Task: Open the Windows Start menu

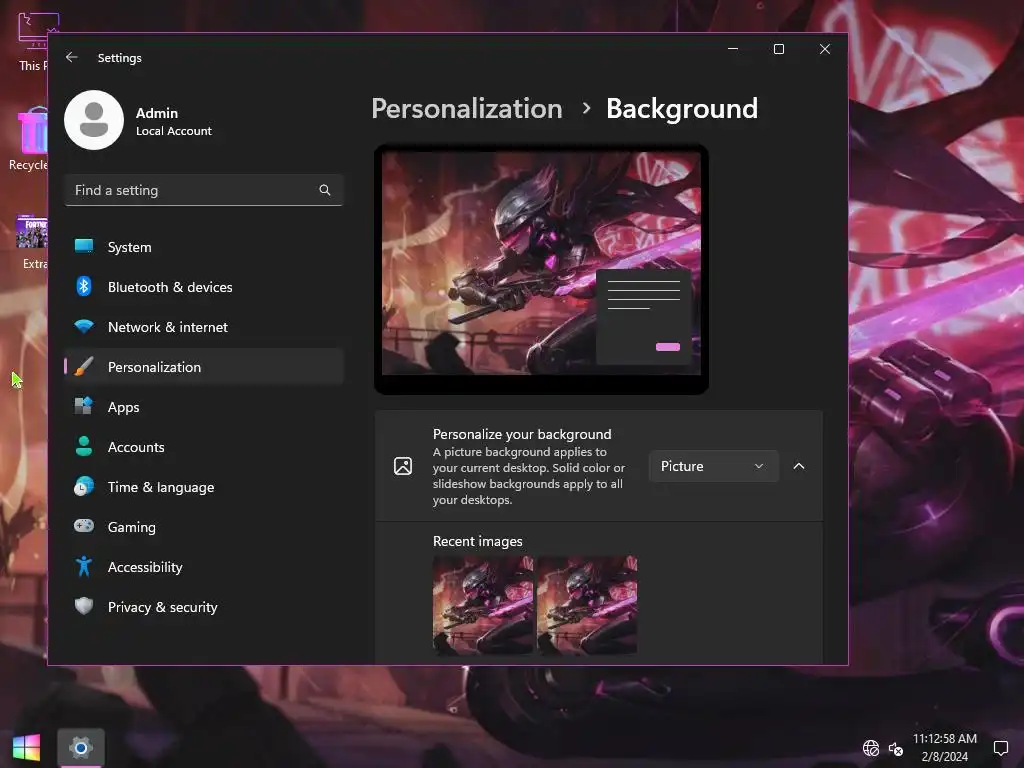Action: click(x=26, y=748)
